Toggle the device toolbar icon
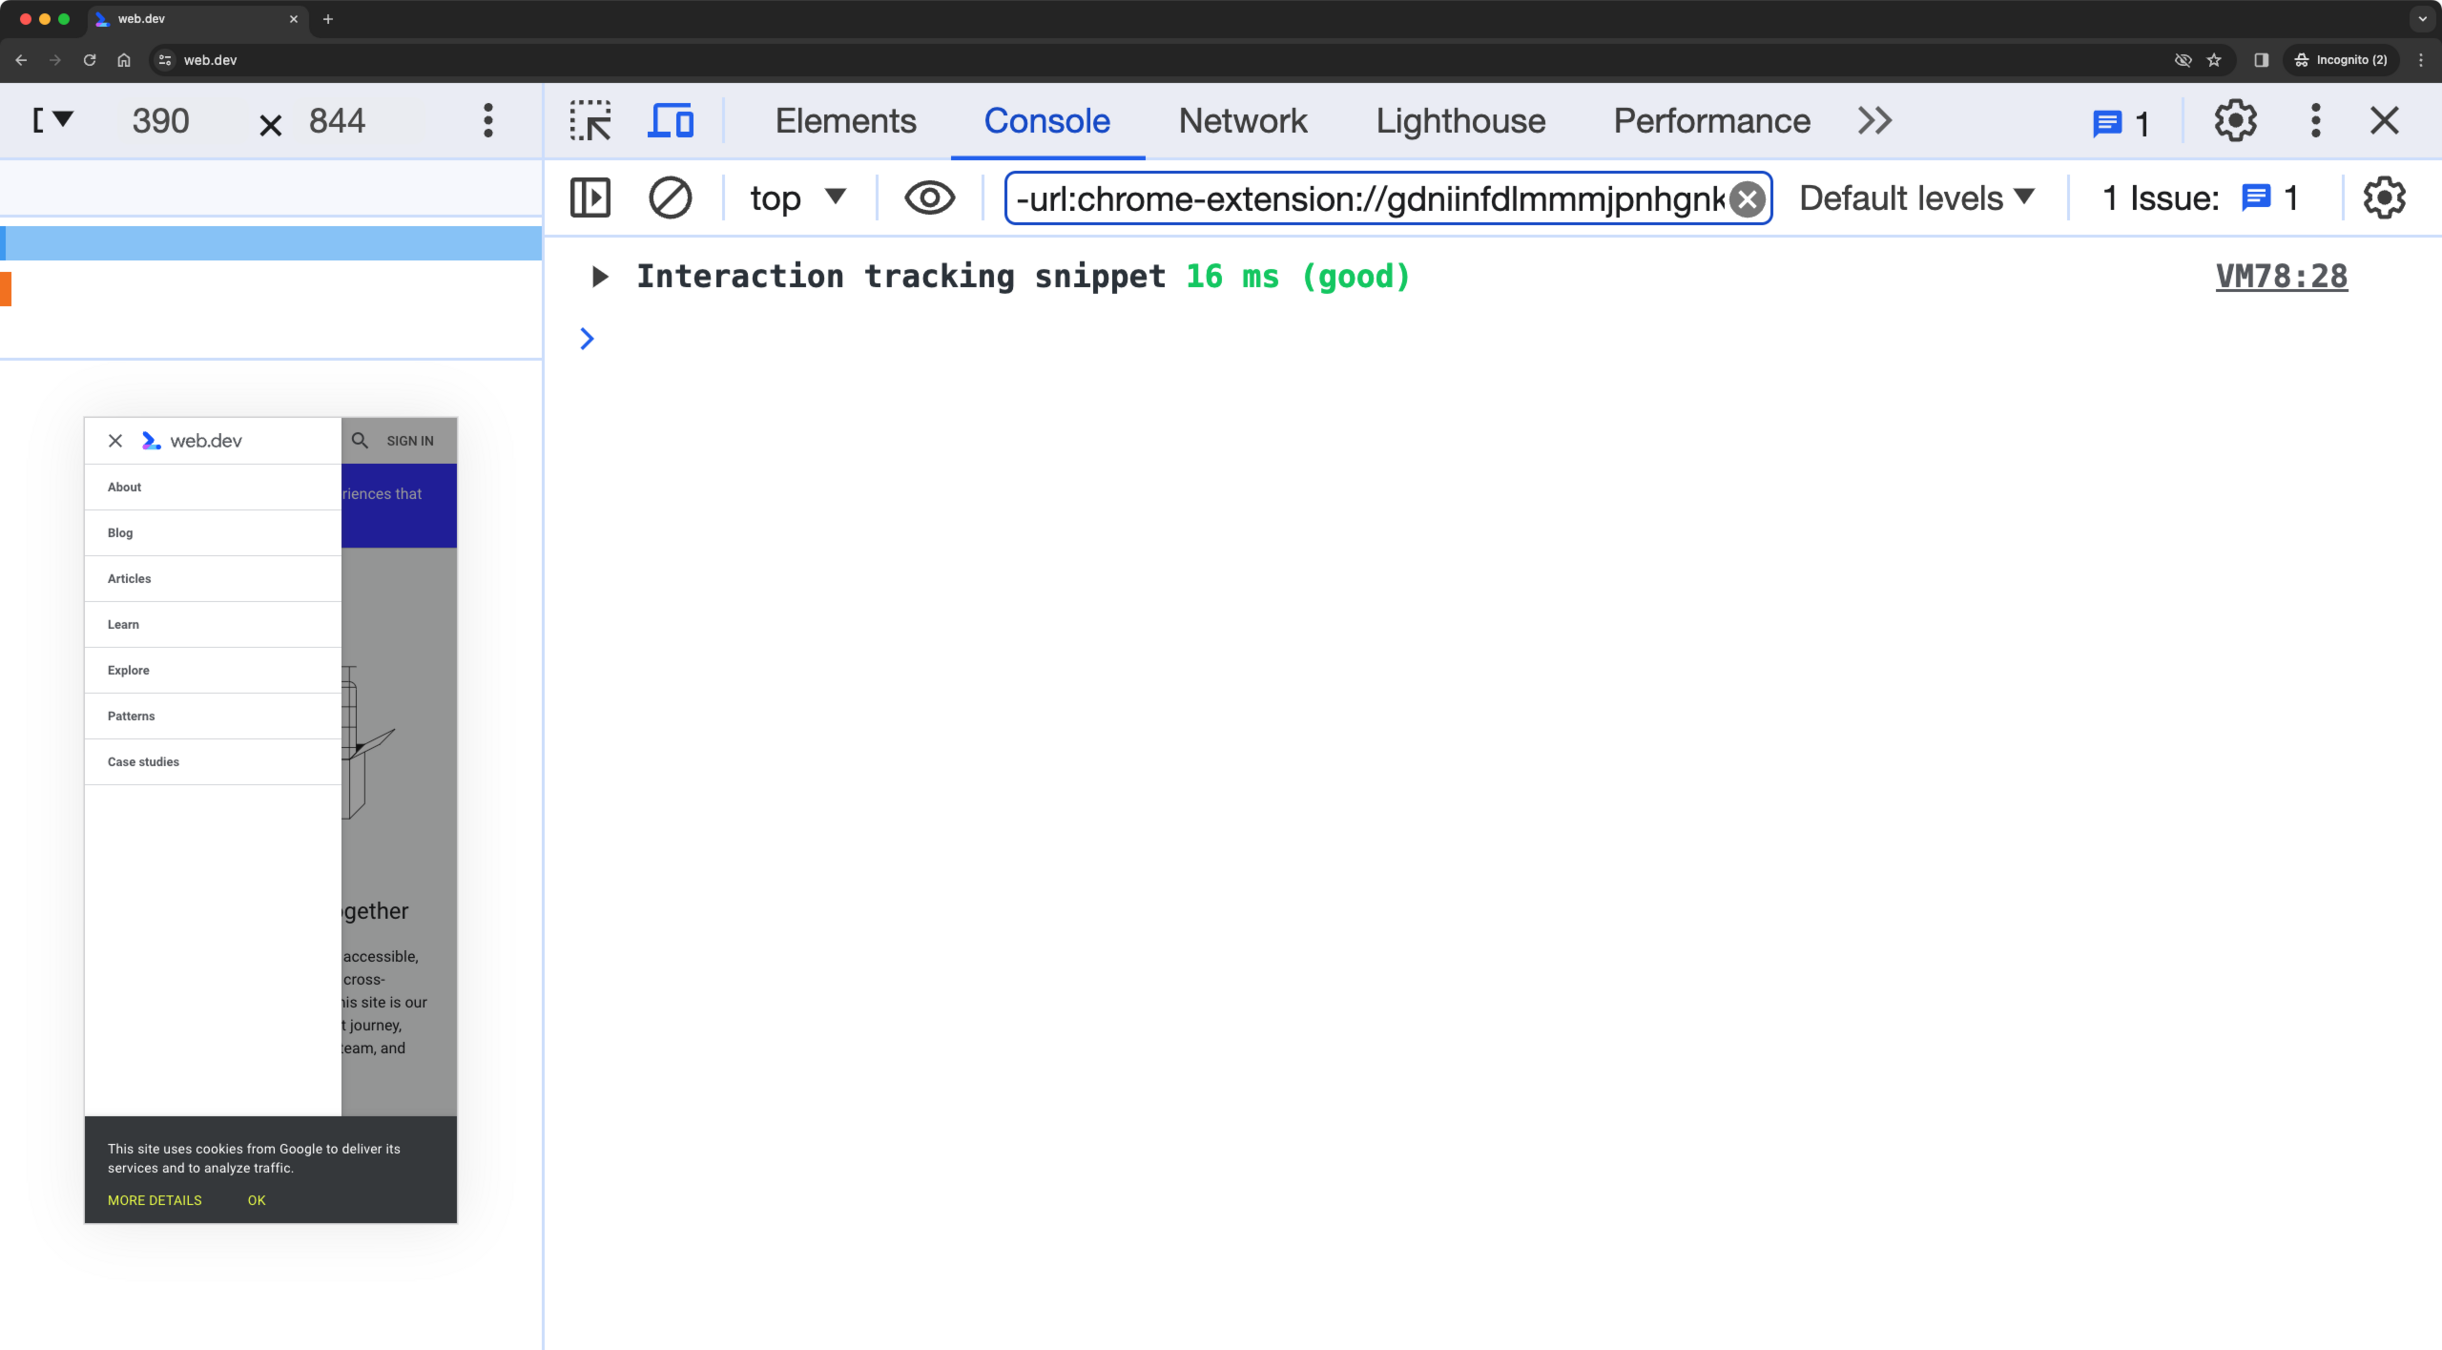Viewport: 2442px width, 1350px height. tap(671, 121)
